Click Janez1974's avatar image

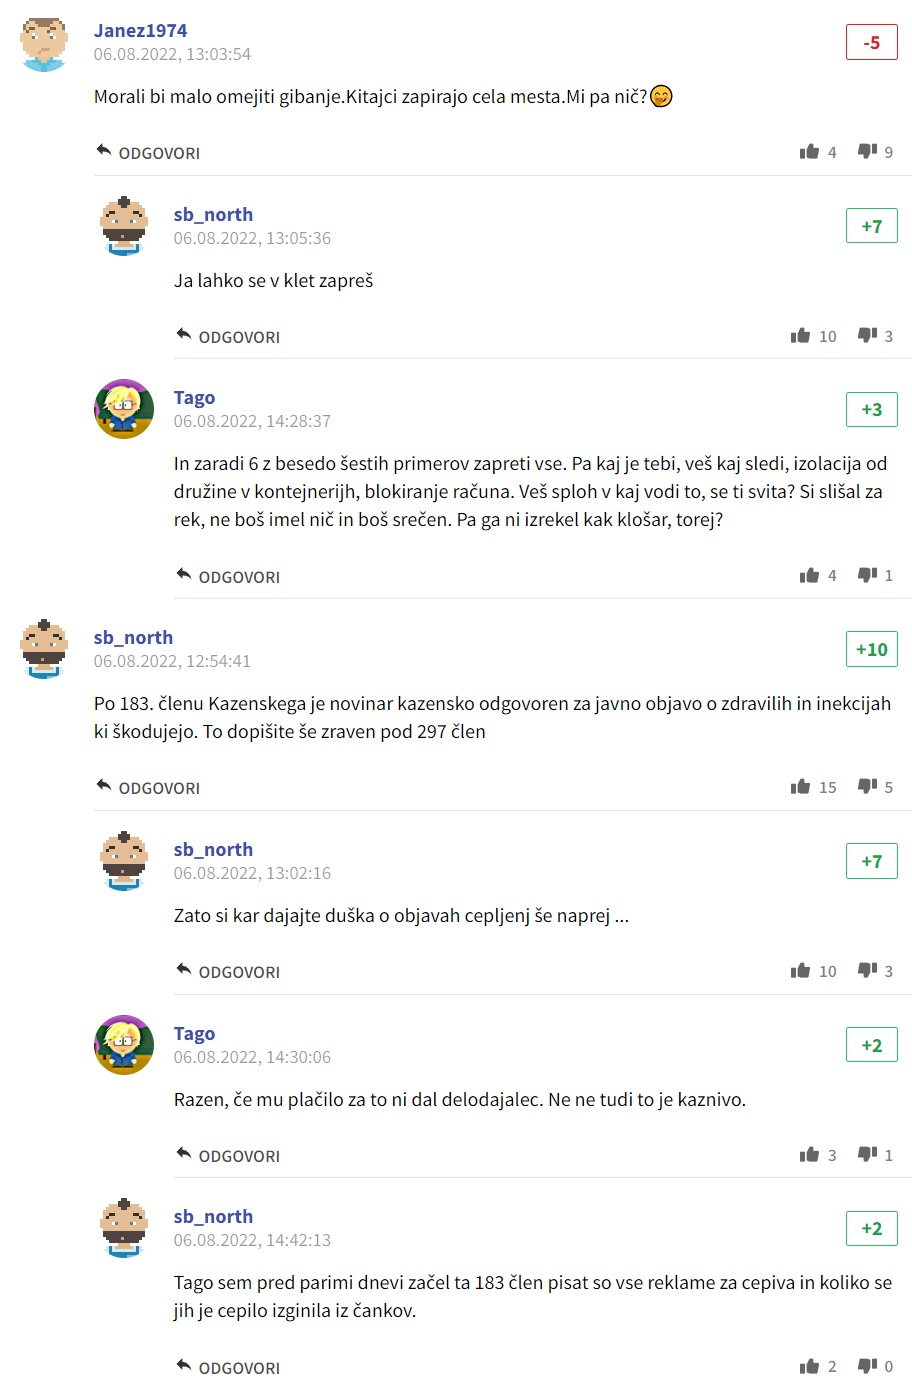(x=44, y=45)
